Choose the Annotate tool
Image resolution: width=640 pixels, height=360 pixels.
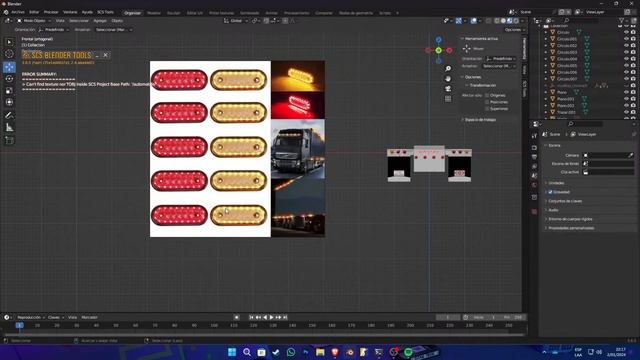click(x=9, y=116)
